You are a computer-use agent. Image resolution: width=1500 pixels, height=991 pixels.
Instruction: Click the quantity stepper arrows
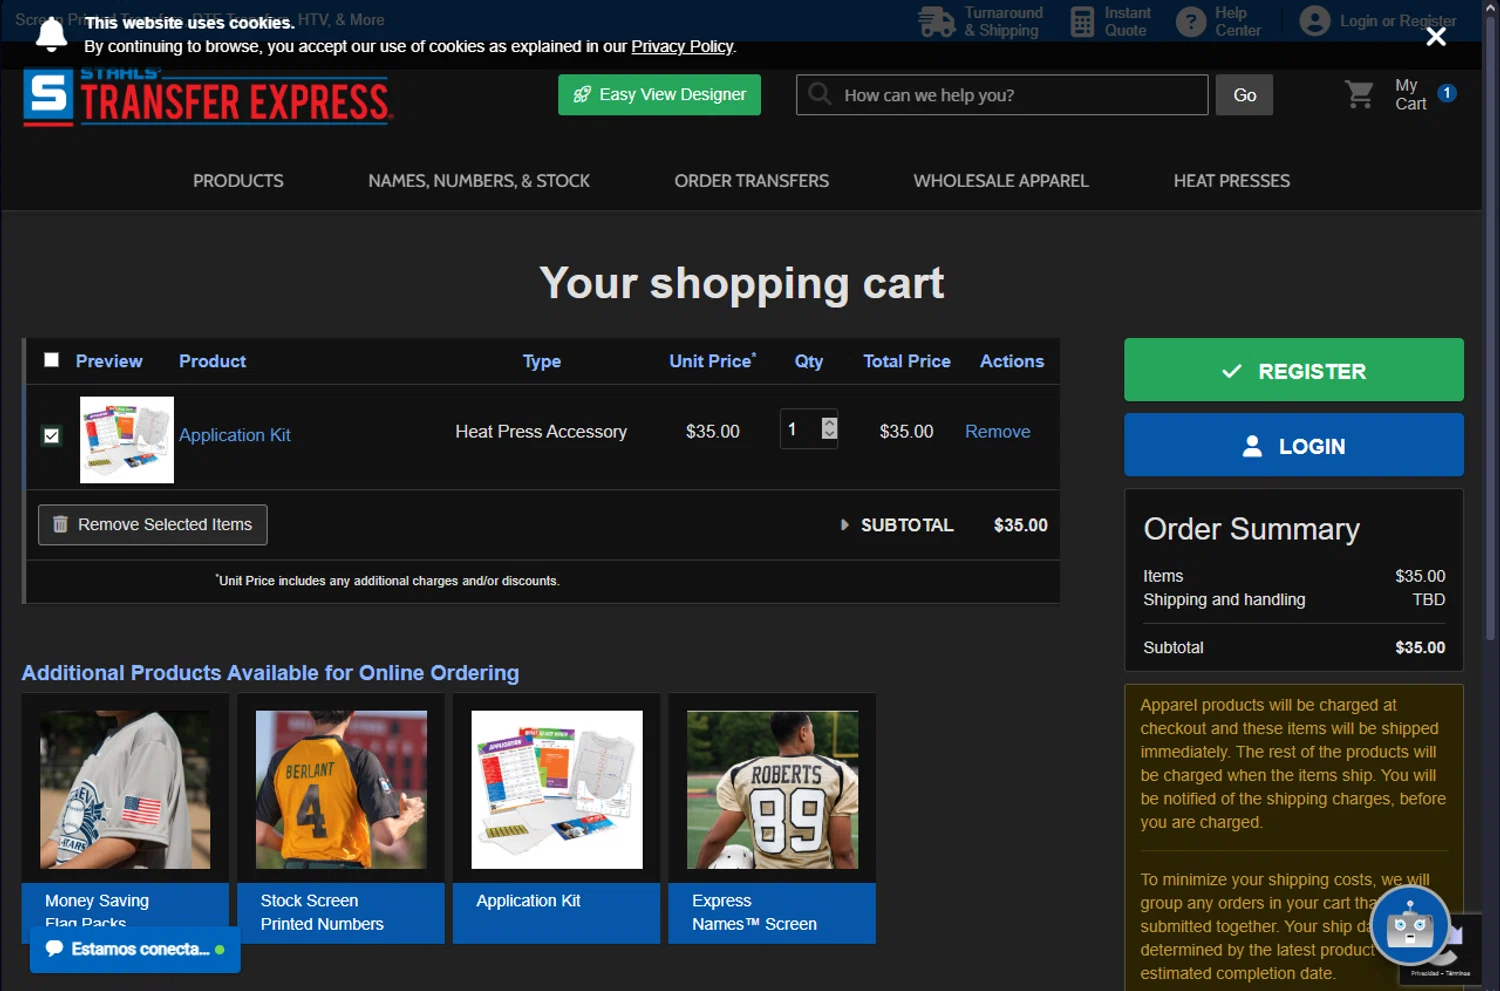click(829, 428)
